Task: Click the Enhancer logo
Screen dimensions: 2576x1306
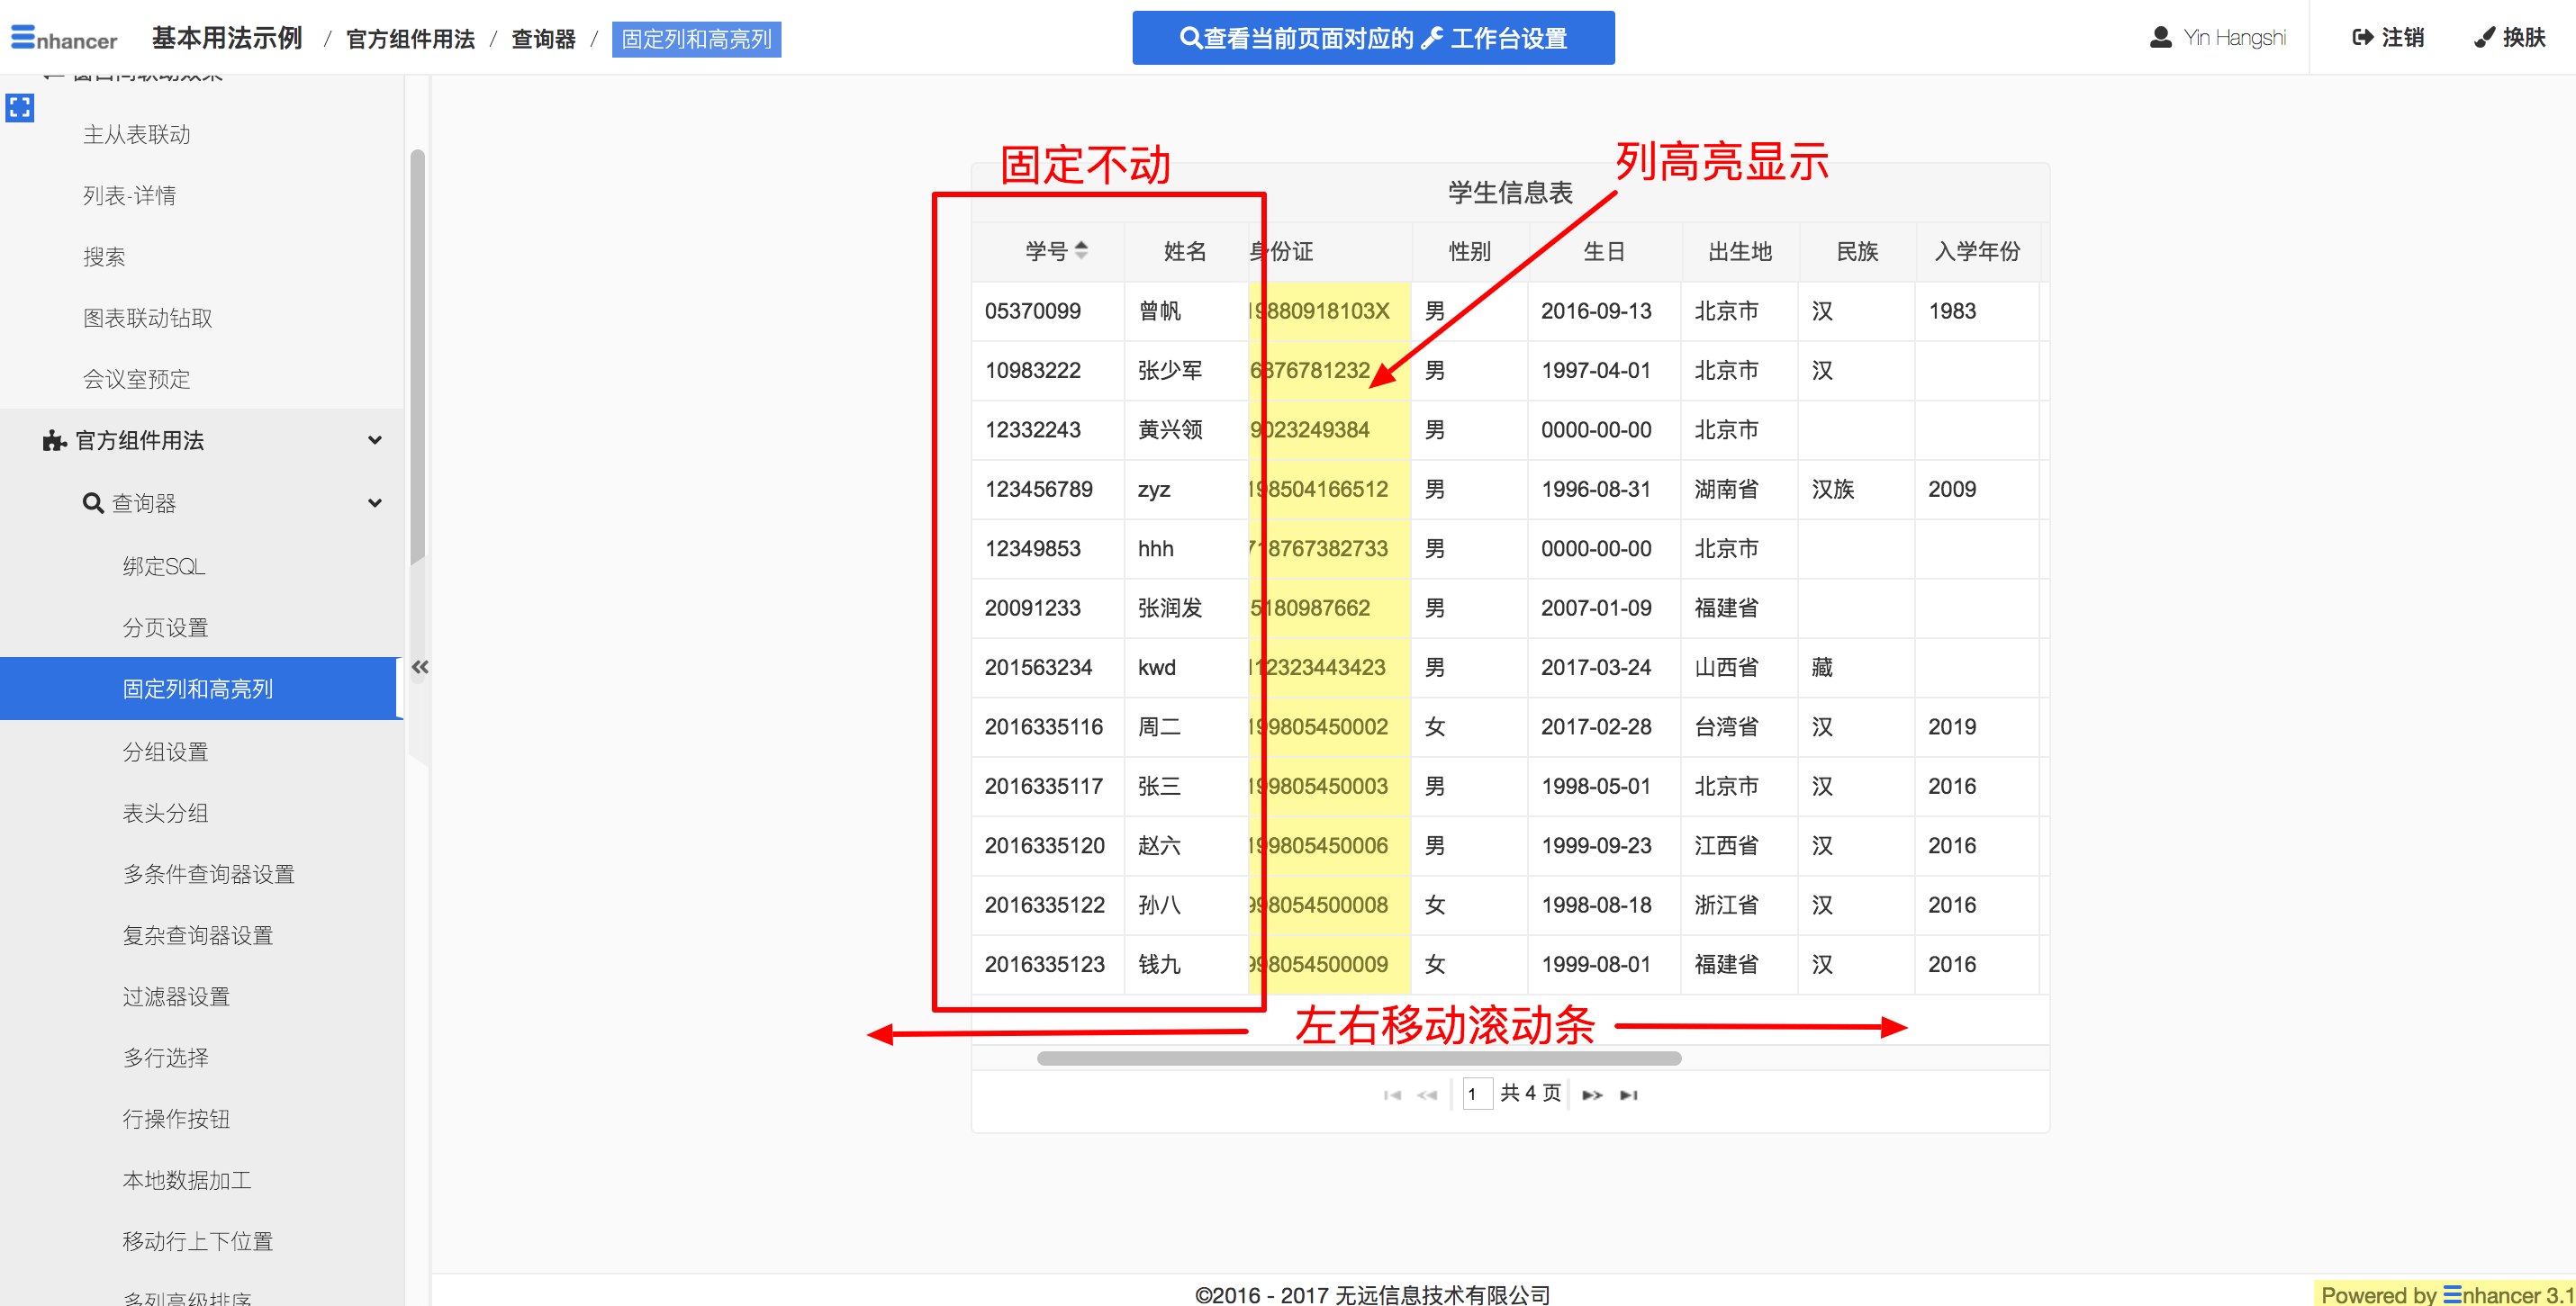Action: coord(64,38)
